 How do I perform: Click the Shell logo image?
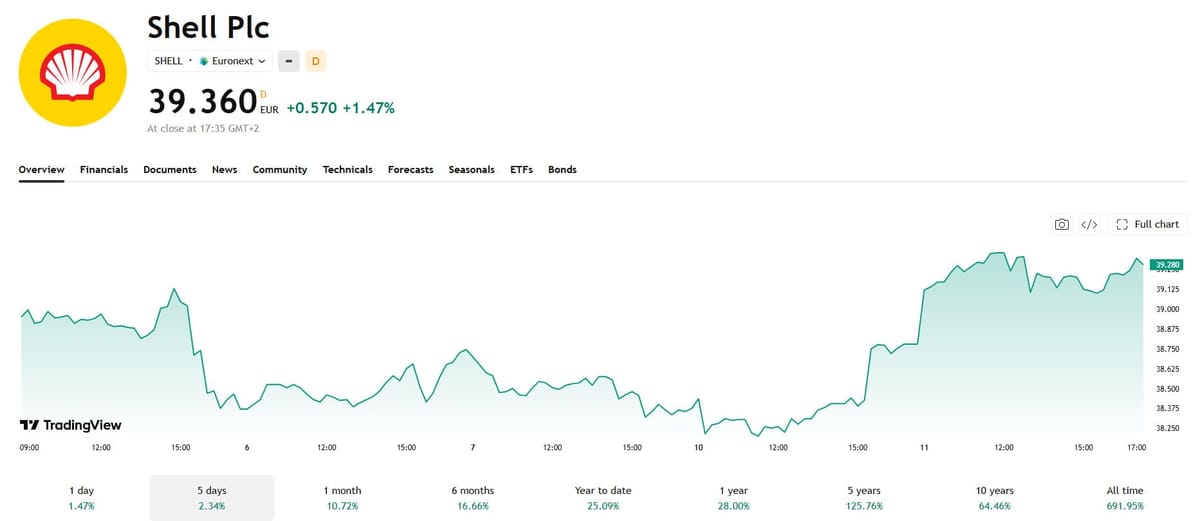[x=72, y=71]
